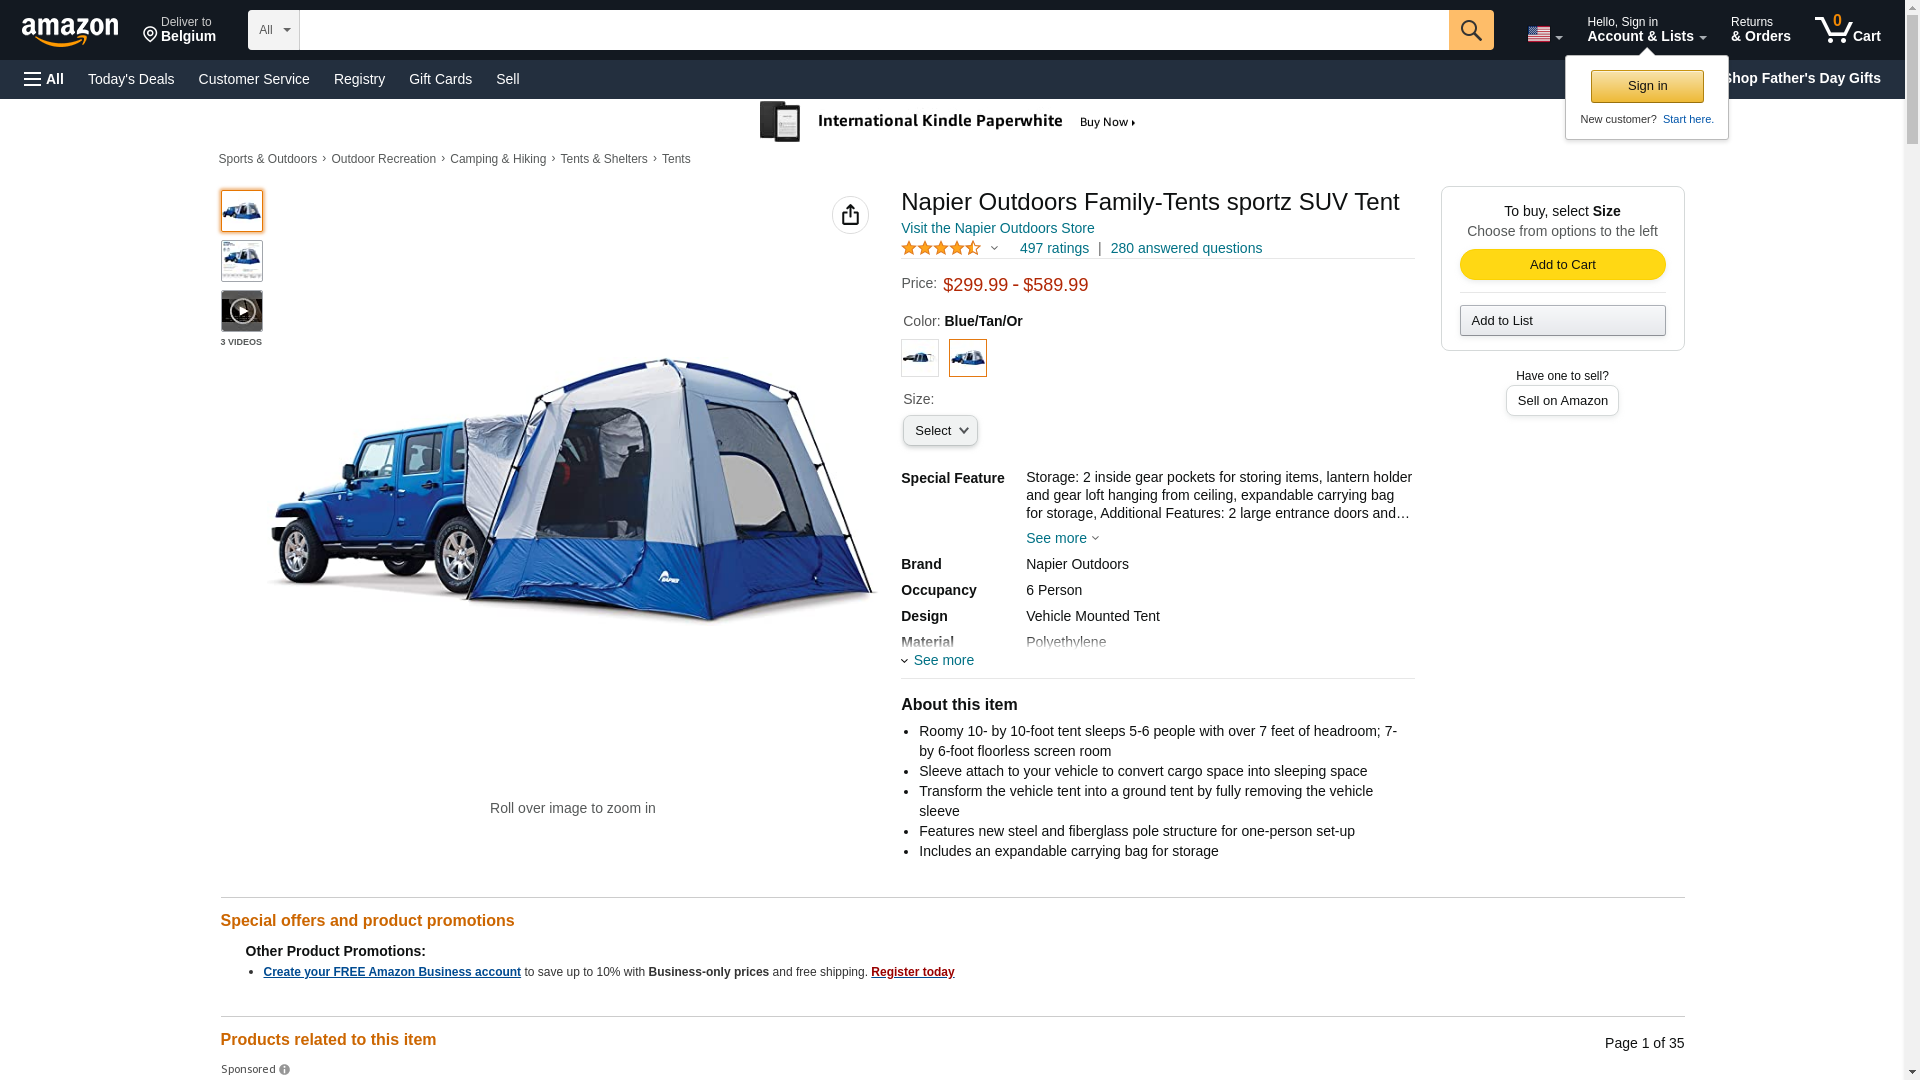Click the star rating icons
This screenshot has width=1920, height=1080.
click(941, 248)
